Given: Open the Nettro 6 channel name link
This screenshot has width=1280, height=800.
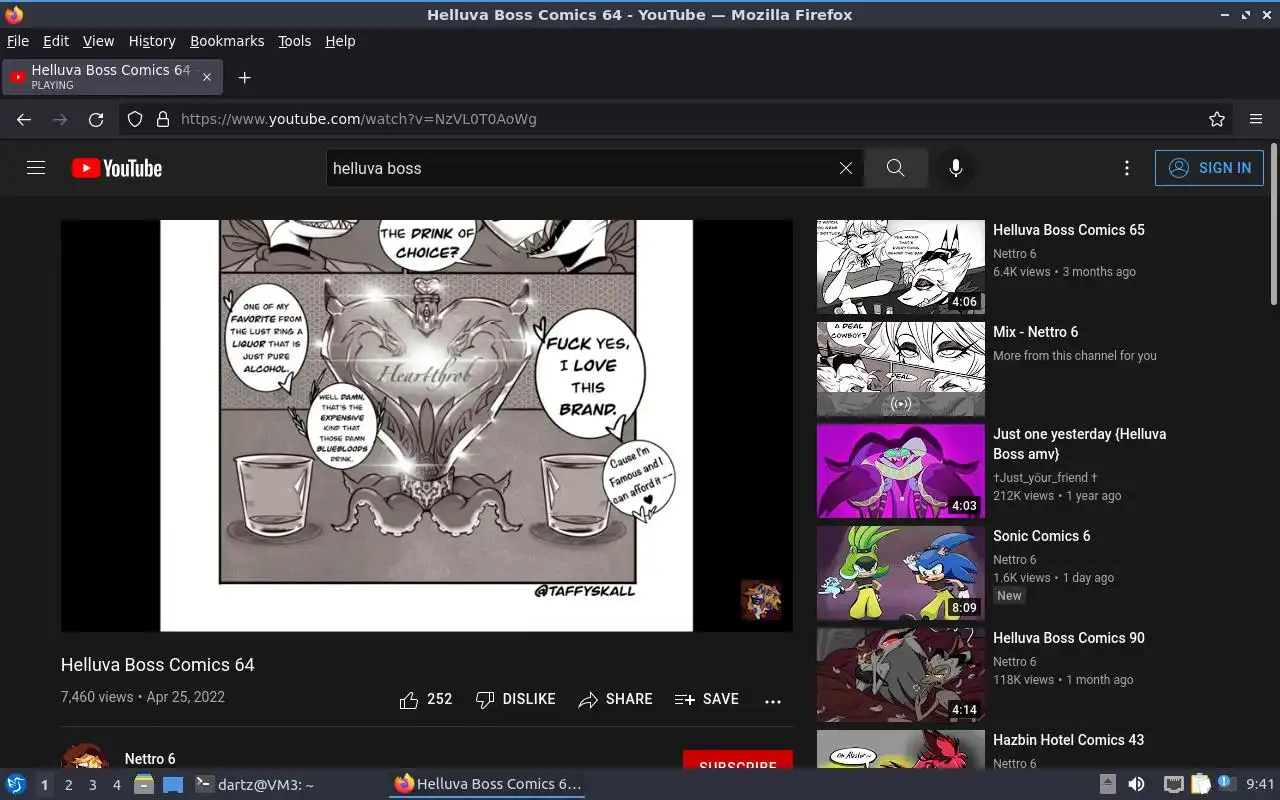Looking at the screenshot, I should tap(150, 759).
